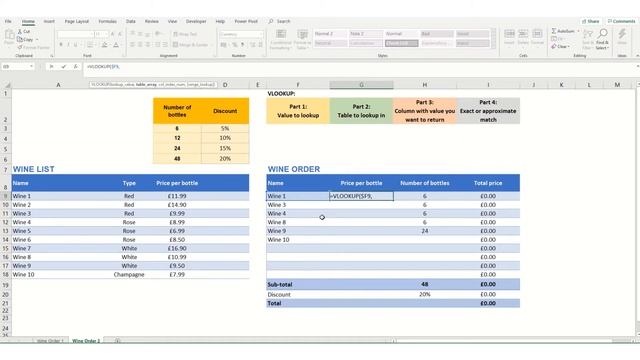This screenshot has height=360, width=640.
Task: Open the Comments pane button
Action: (x=621, y=21)
